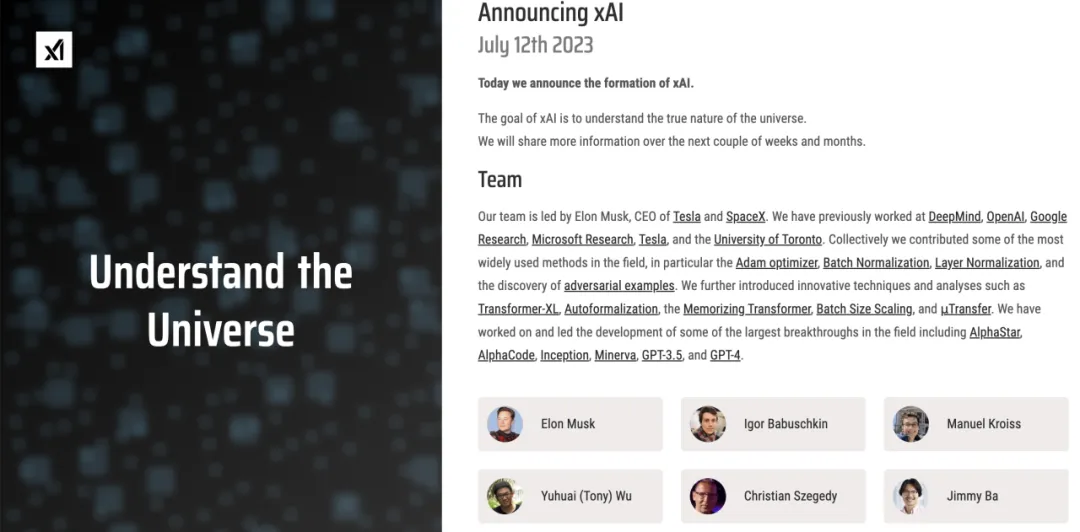1080x532 pixels.
Task: Click Jimmy Ba's avatar photo
Action: (911, 496)
